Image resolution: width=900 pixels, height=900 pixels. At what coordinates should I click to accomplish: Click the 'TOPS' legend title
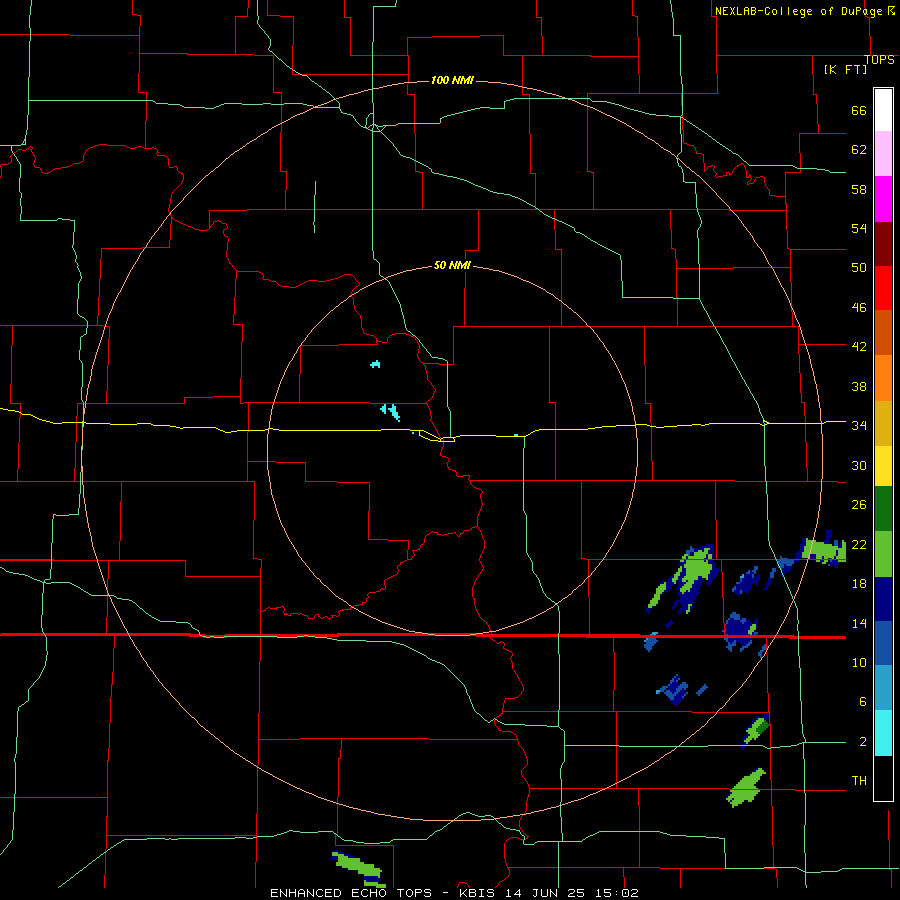tap(879, 60)
